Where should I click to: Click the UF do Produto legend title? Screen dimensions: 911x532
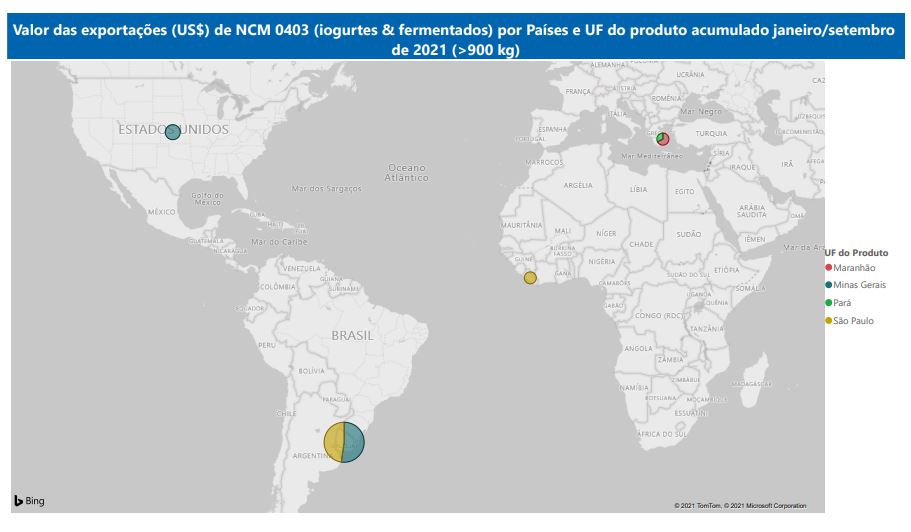click(x=856, y=253)
